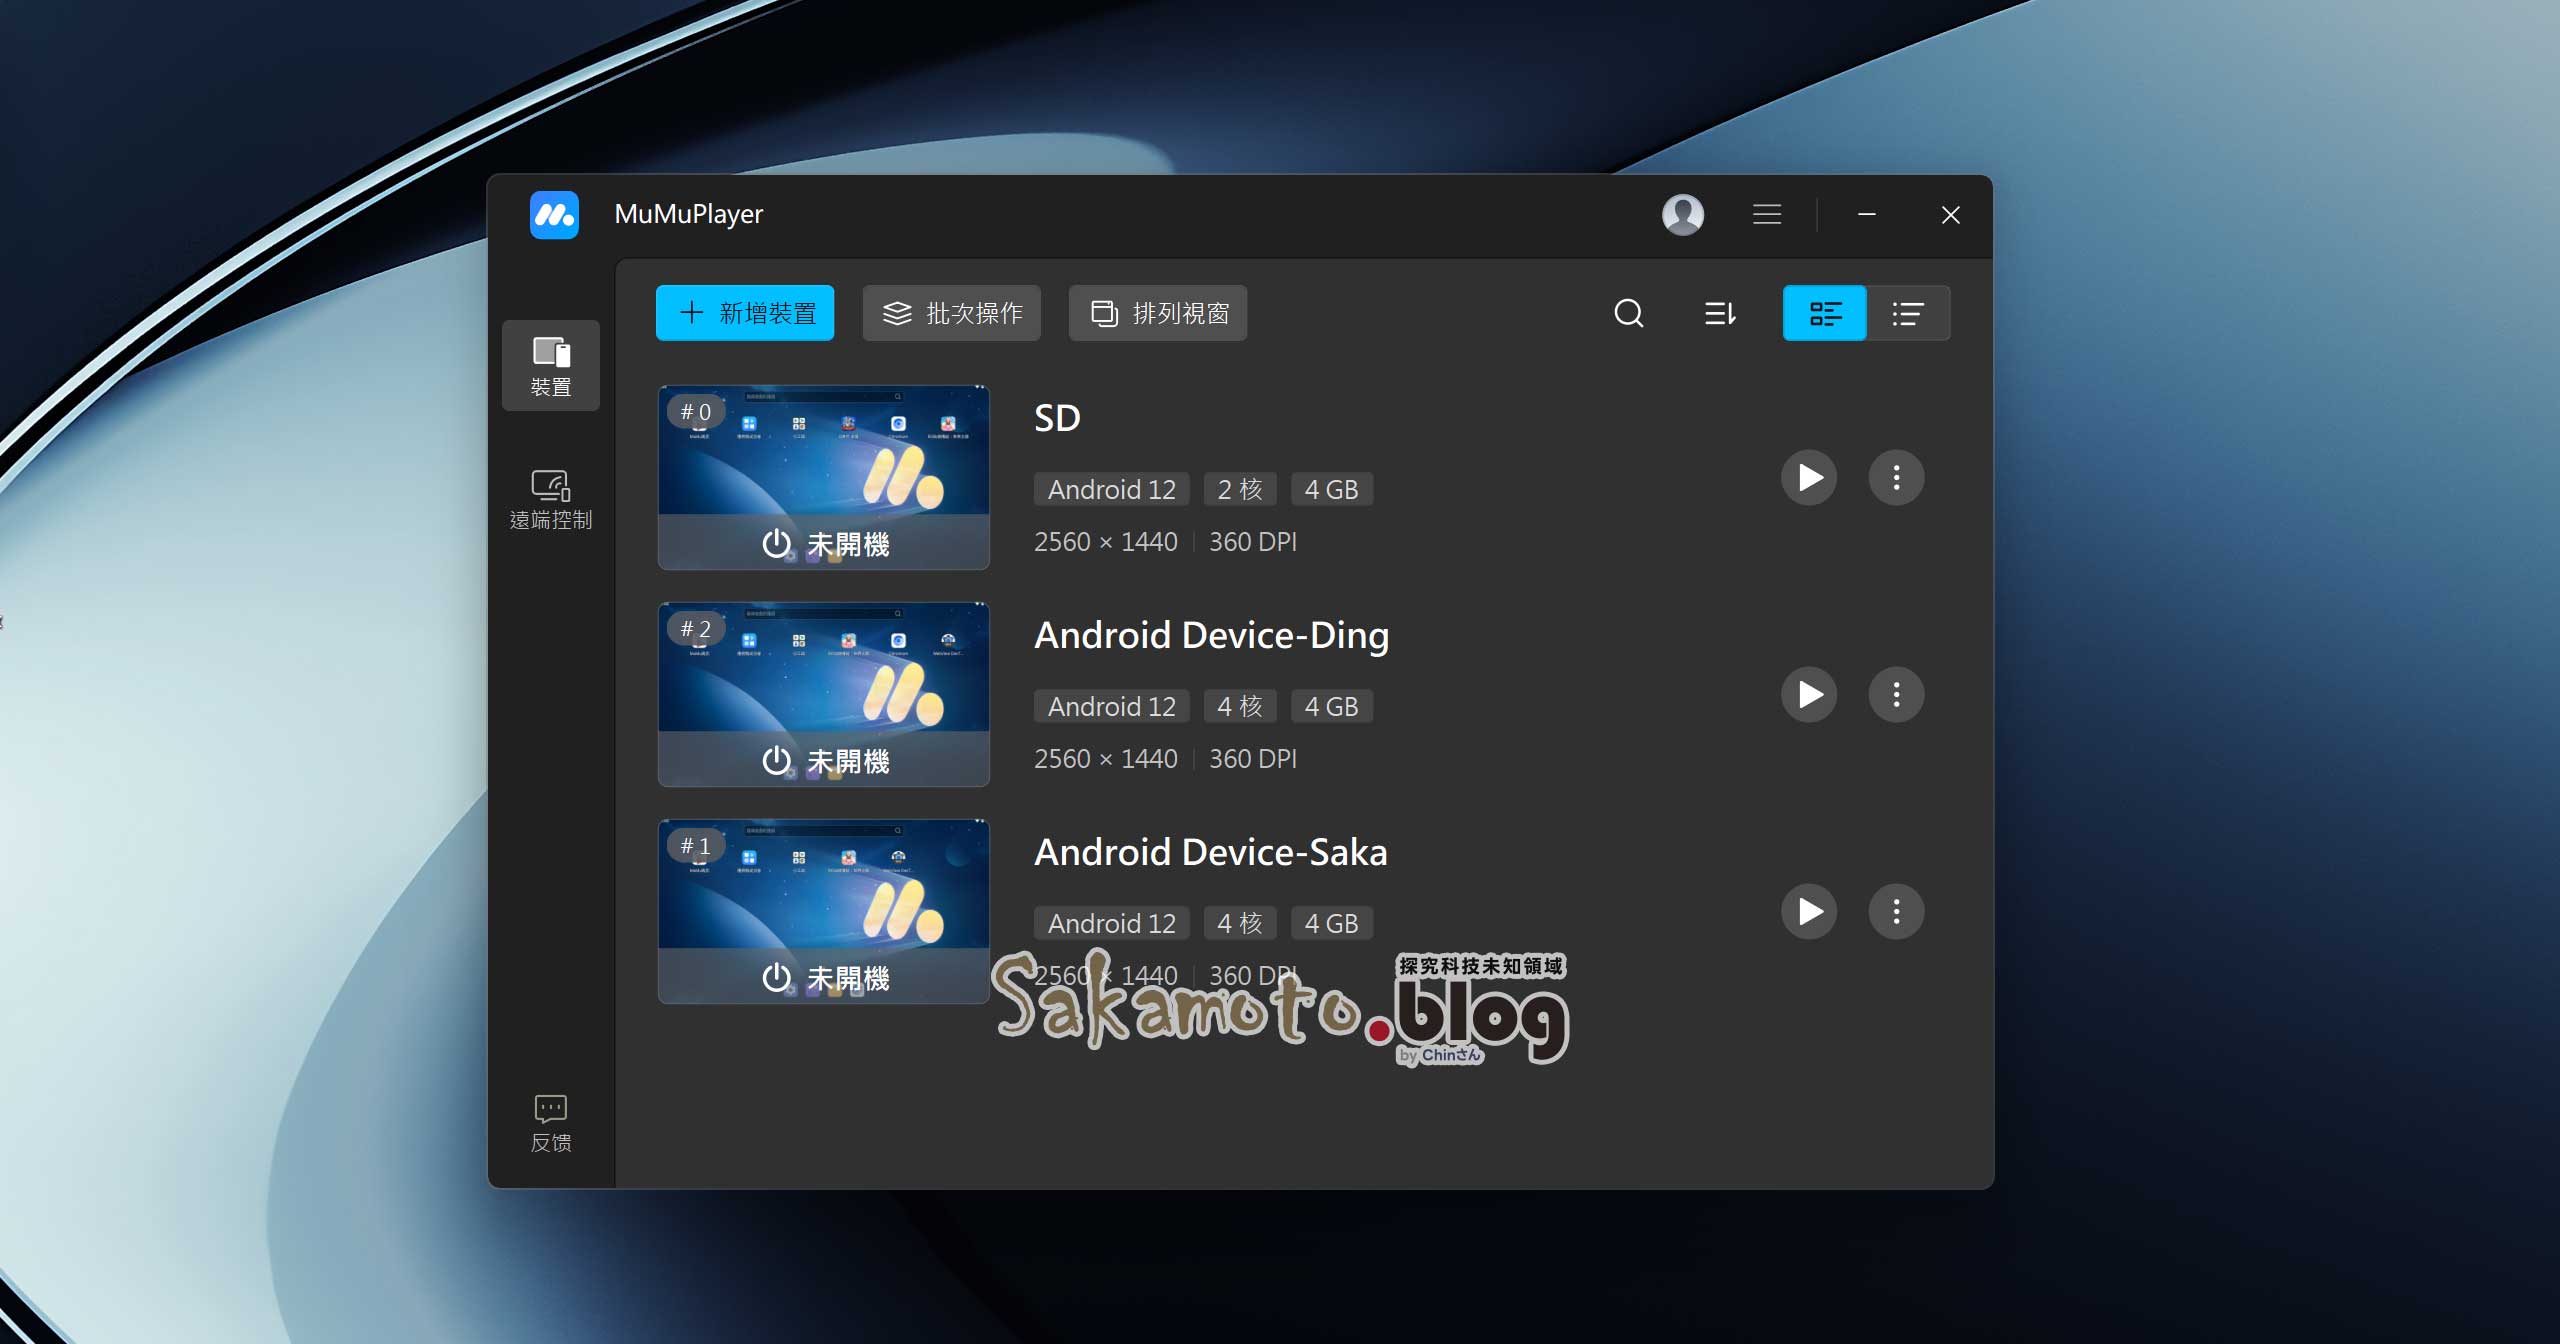This screenshot has width=2560, height=1344.
Task: Click 4 GB tag on Android Device-Saka
Action: coord(1332,923)
